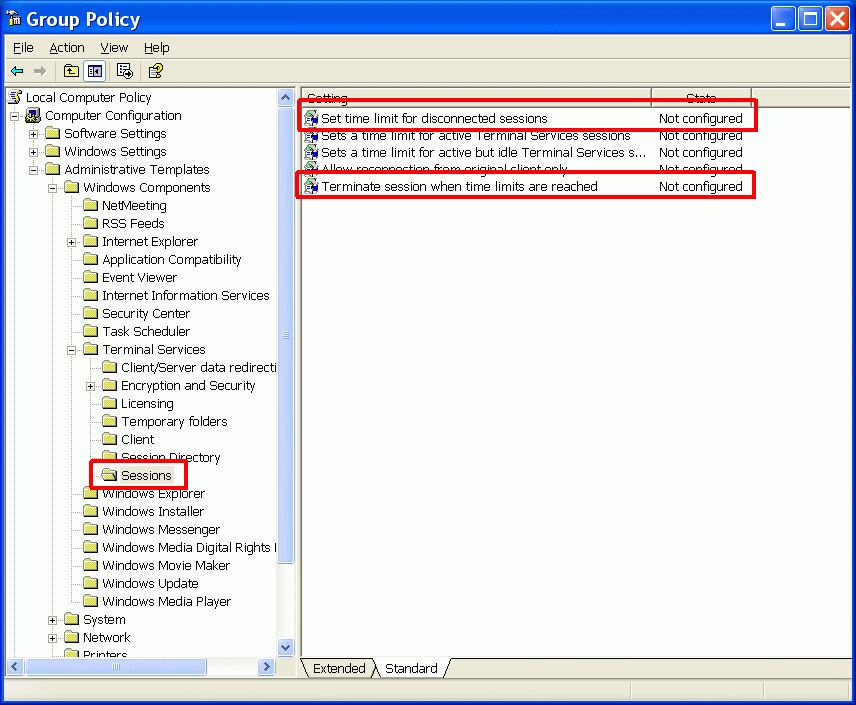Select Terminate session when time limits are reached
Image resolution: width=856 pixels, height=705 pixels.
(x=459, y=187)
